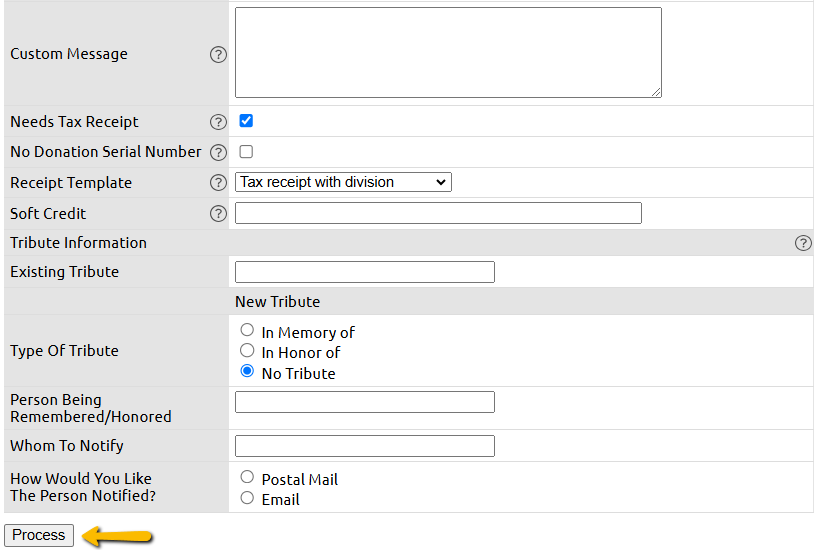Select the No Tribute radio button
822x550 pixels.
coord(247,371)
